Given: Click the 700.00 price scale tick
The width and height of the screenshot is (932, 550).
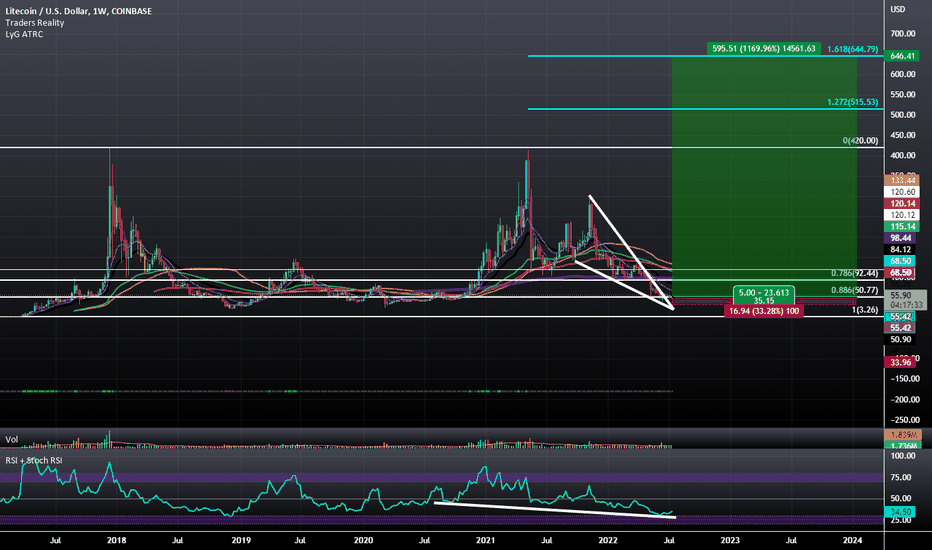Looking at the screenshot, I should [x=903, y=34].
